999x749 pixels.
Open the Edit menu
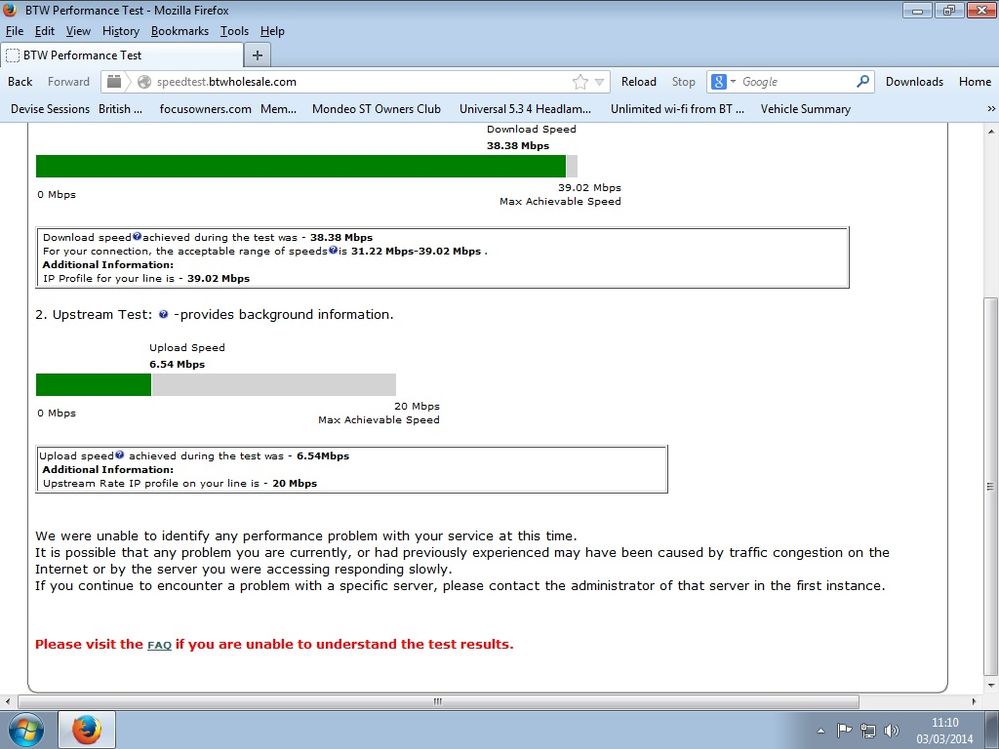[x=45, y=31]
